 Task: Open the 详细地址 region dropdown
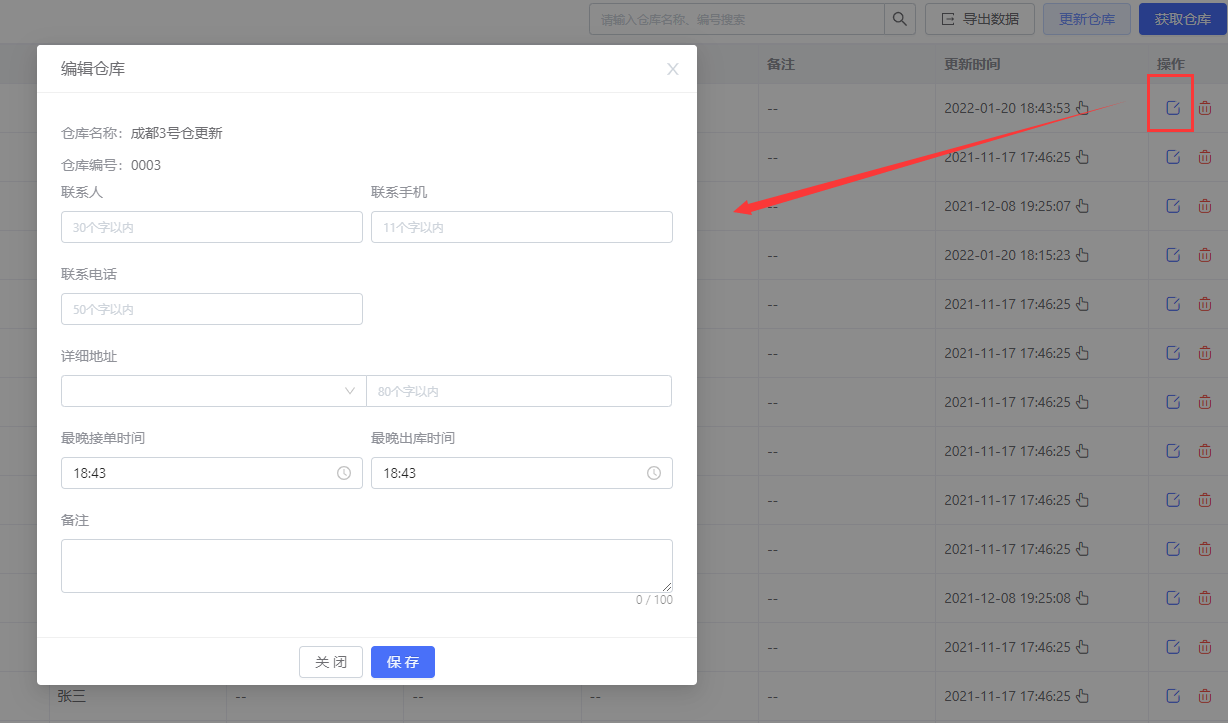214,391
